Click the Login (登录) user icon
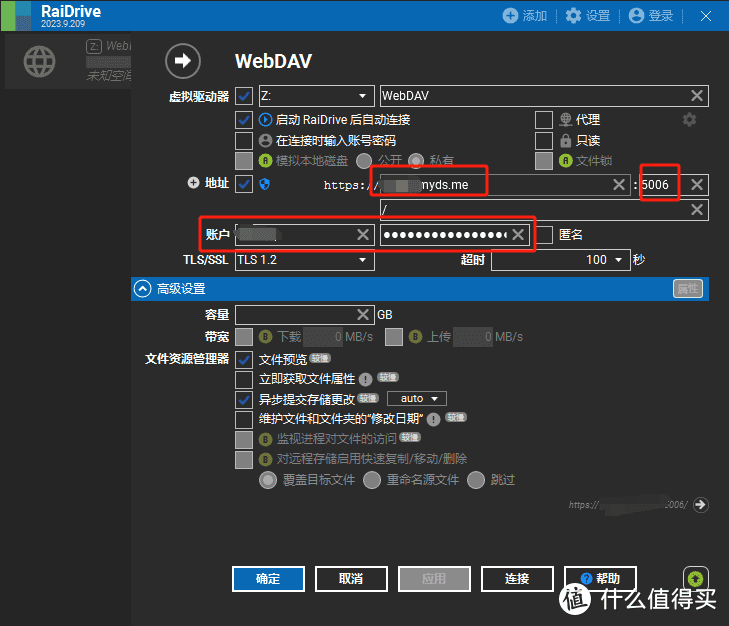The width and height of the screenshot is (729, 626). coord(636,15)
